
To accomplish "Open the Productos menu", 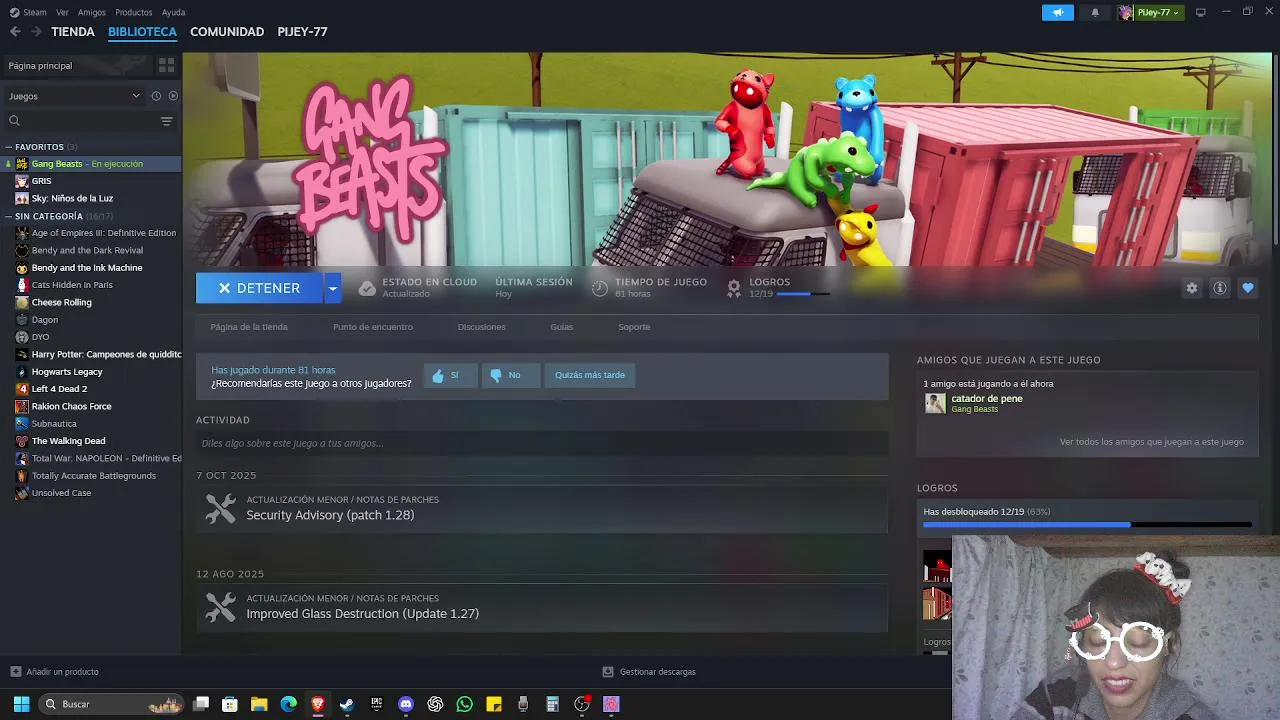I will coord(134,12).
